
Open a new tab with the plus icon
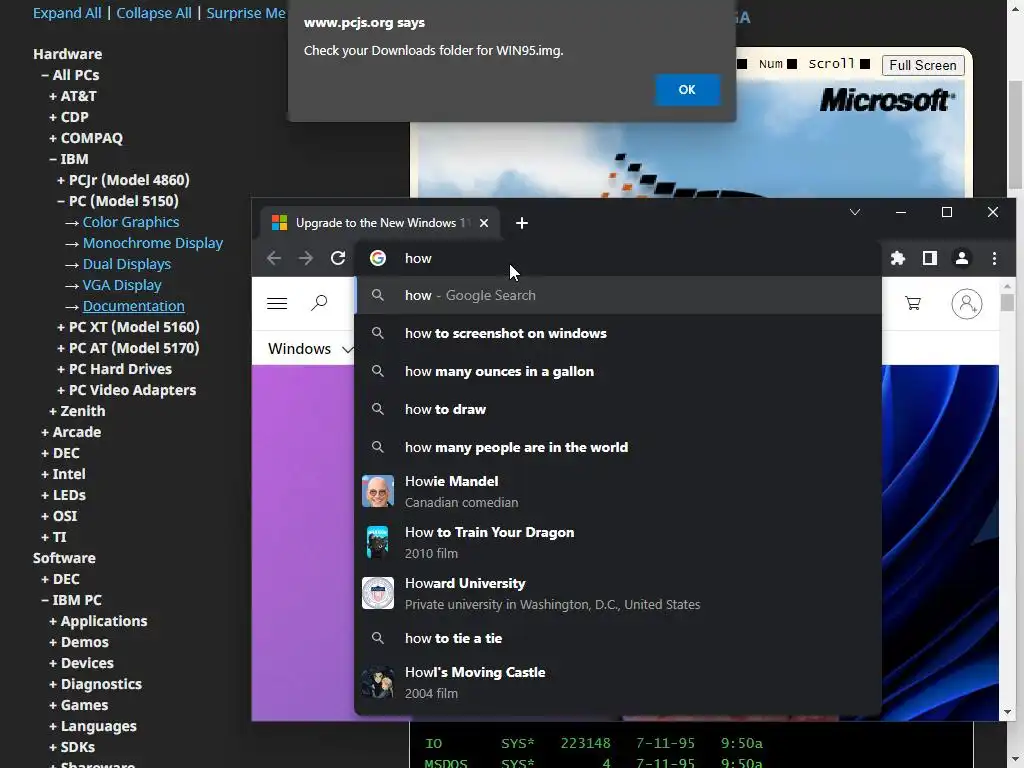pos(521,223)
